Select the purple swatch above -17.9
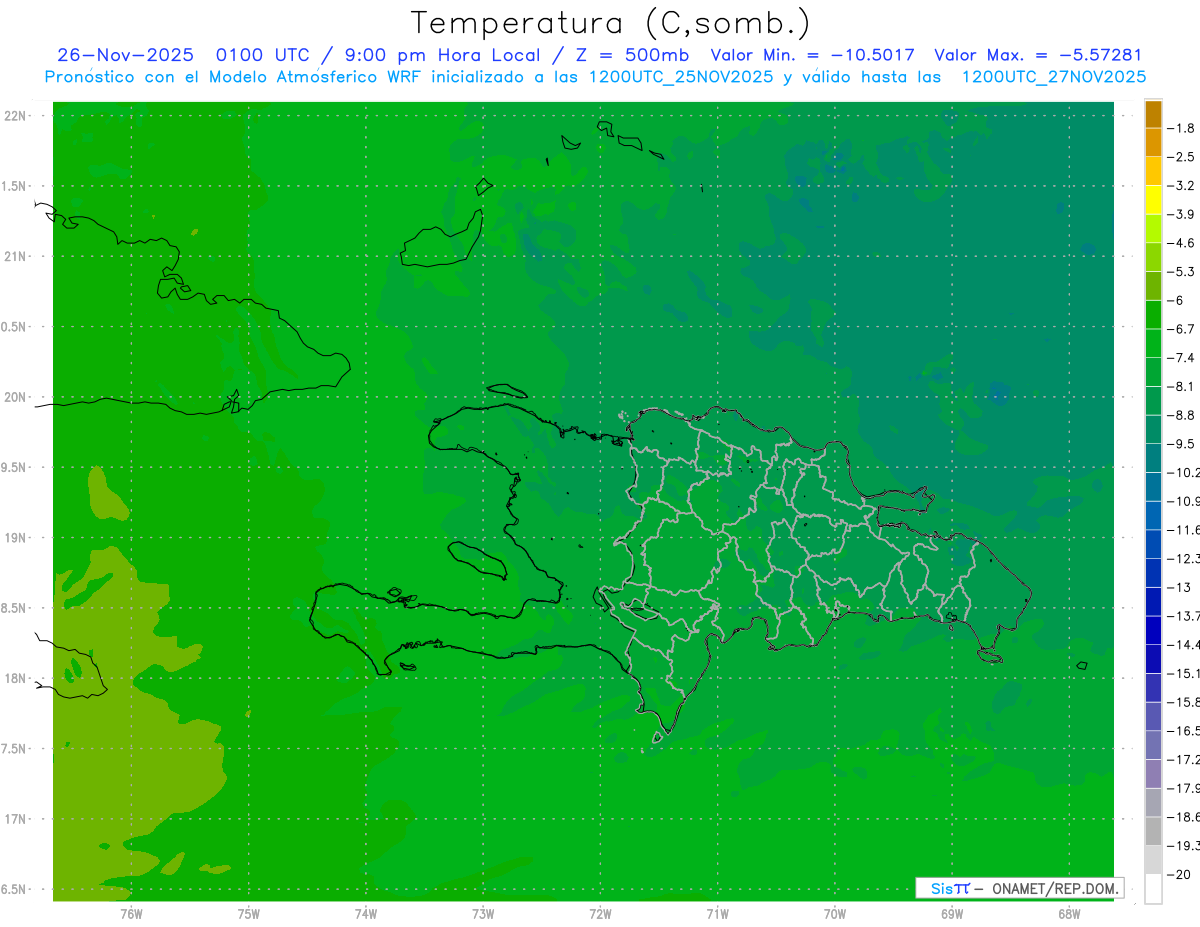This screenshot has width=1200, height=927. (1153, 774)
